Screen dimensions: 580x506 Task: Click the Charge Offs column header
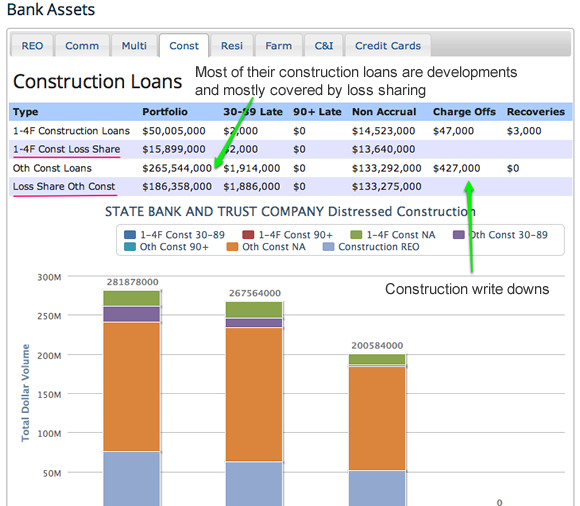tap(464, 112)
